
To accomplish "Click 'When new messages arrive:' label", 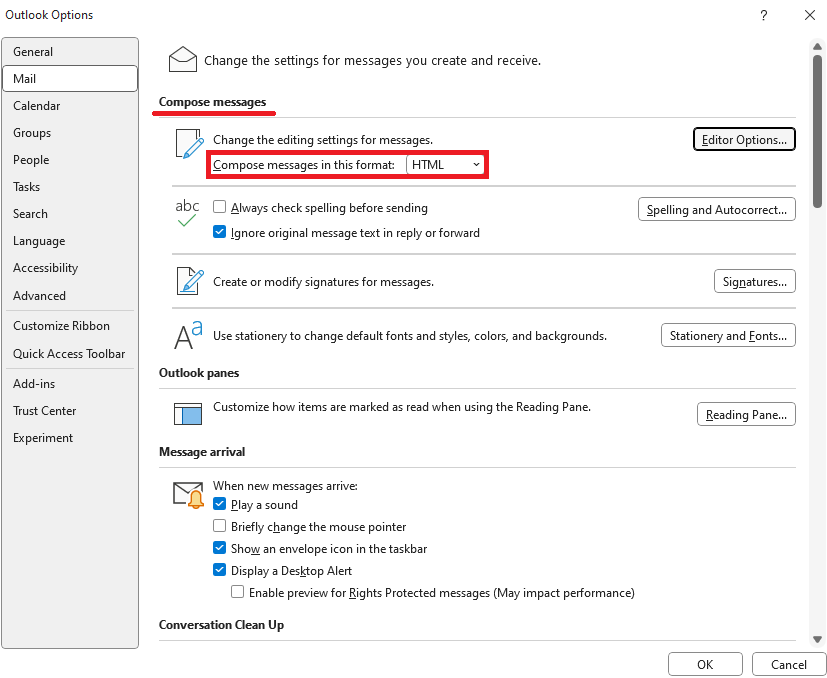I will pos(285,485).
